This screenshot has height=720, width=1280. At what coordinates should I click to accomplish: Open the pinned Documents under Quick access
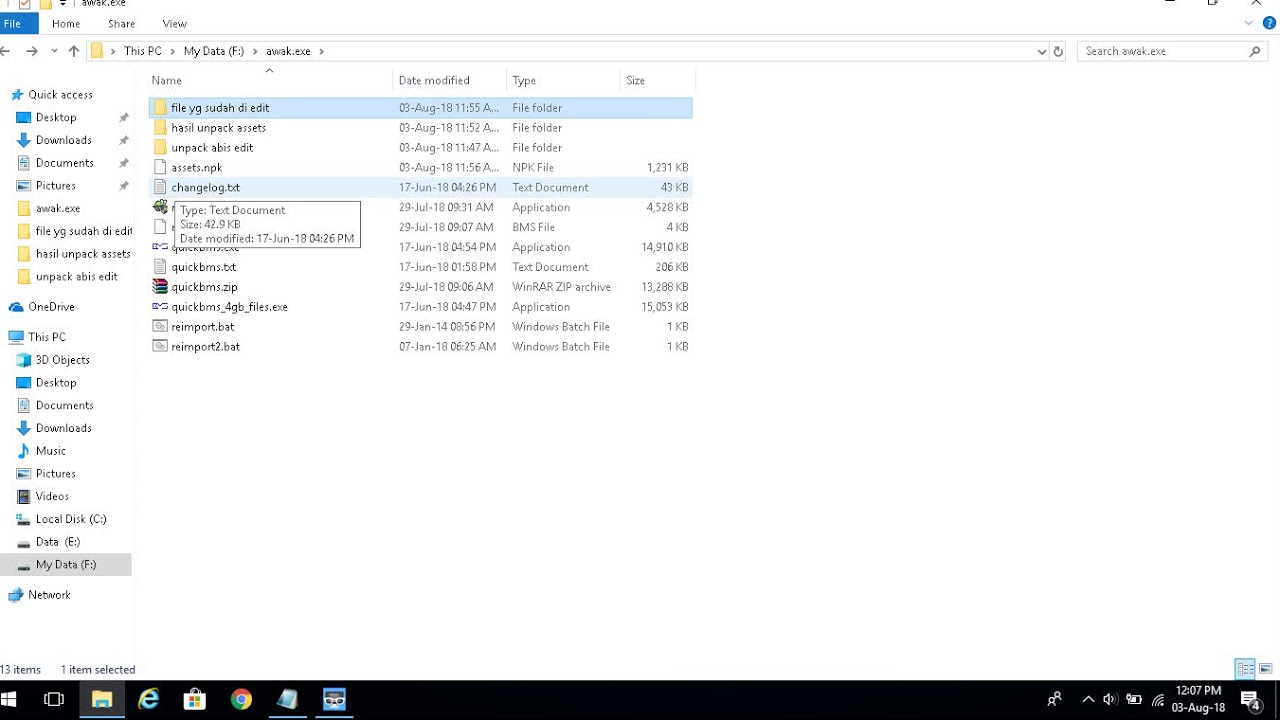[x=64, y=163]
